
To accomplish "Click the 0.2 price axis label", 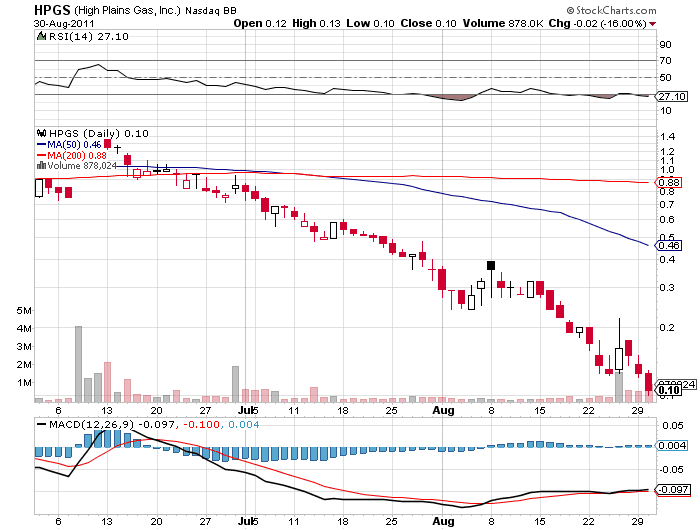I will (667, 327).
